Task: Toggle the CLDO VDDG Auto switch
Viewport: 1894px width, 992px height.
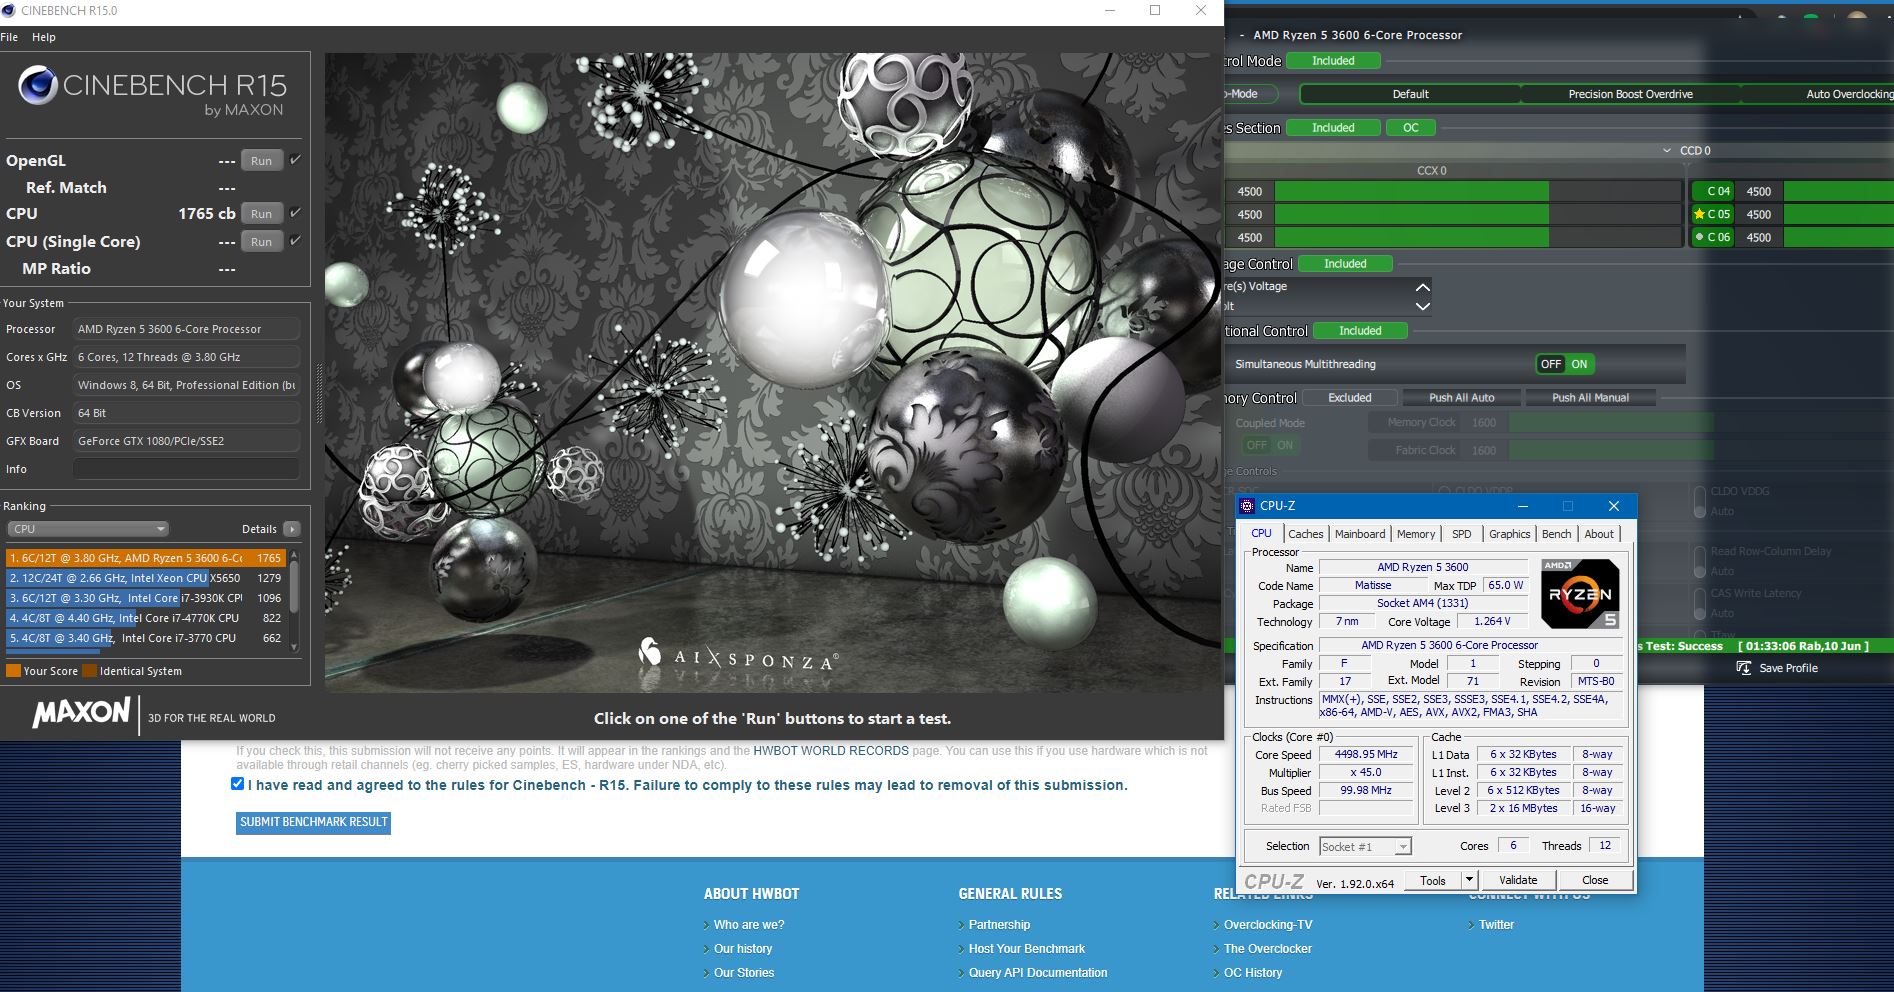Action: tap(1700, 501)
